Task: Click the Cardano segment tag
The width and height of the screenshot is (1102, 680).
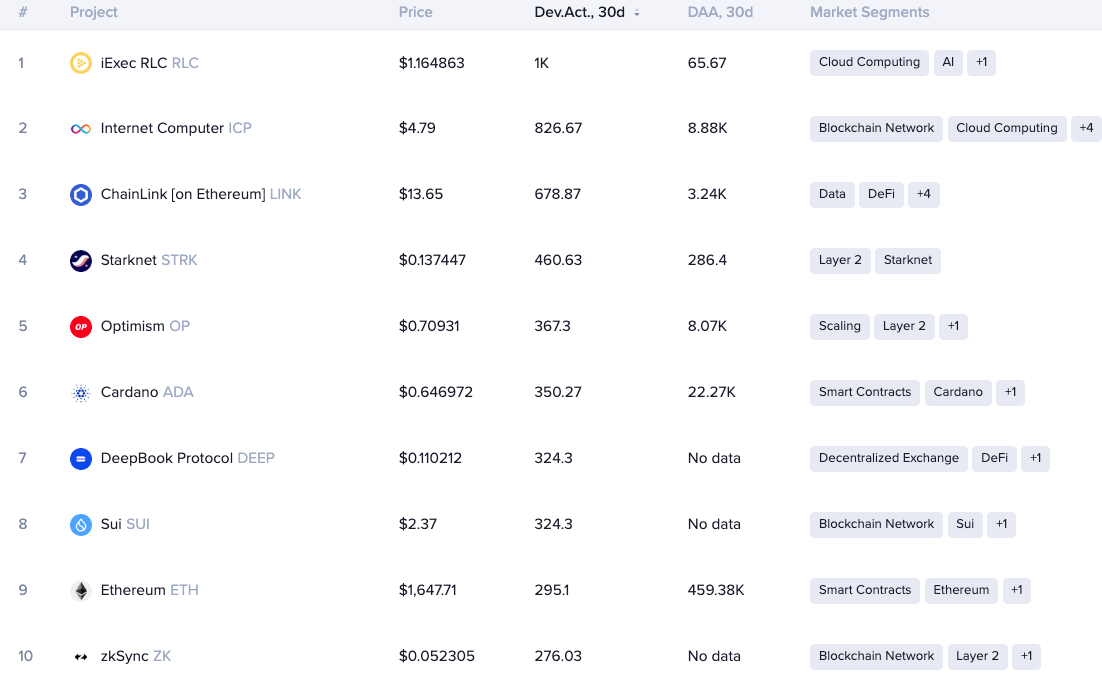Action: (x=958, y=393)
